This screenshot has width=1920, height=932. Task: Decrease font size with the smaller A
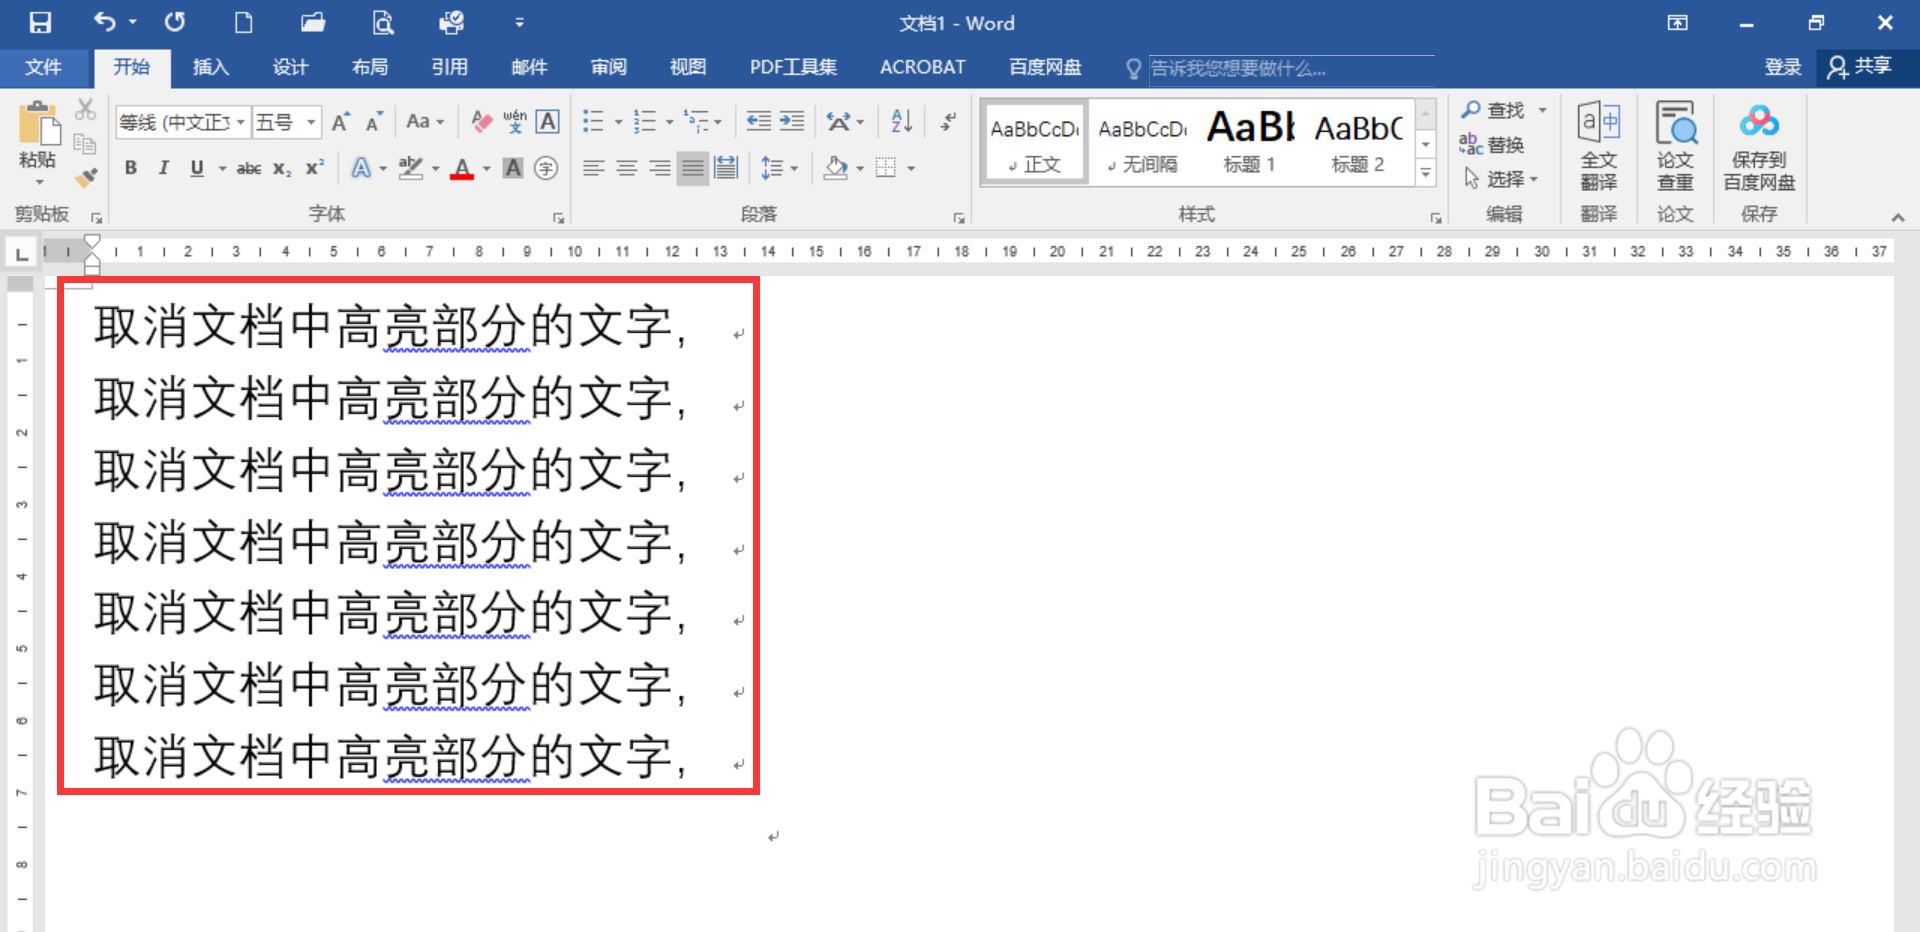pos(374,122)
